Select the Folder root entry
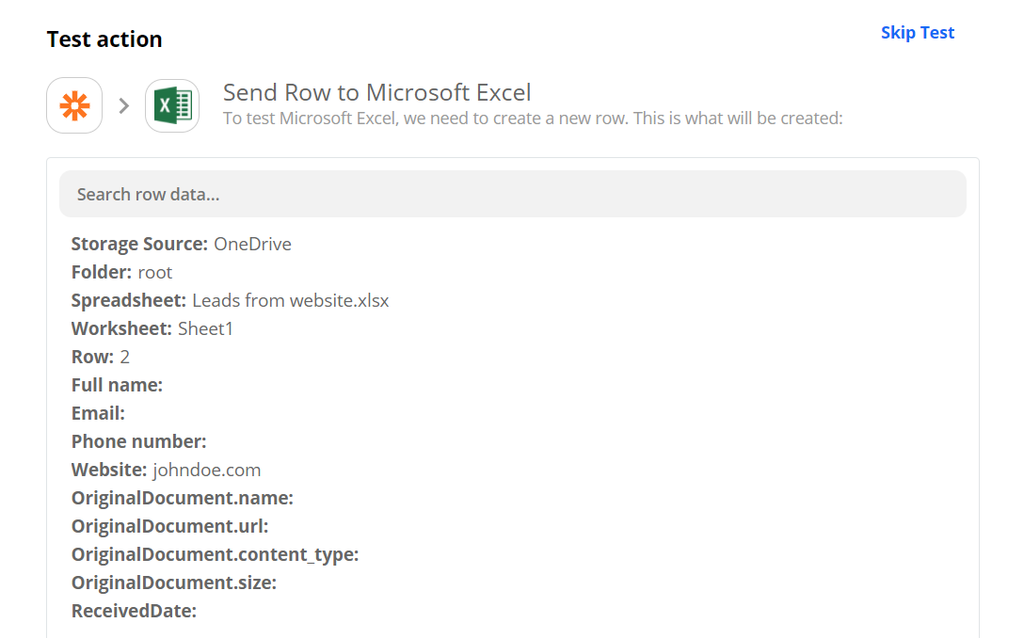1024x638 pixels. click(x=120, y=272)
